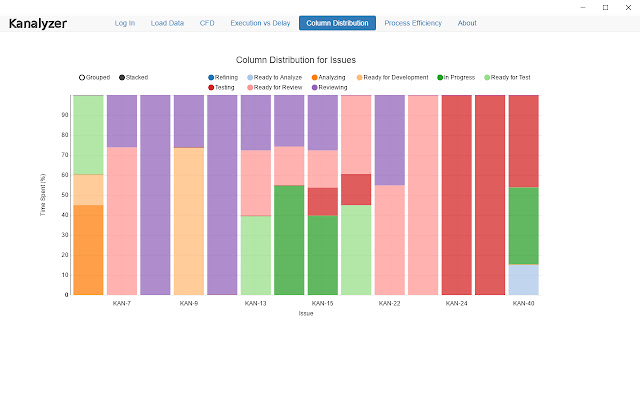Screen dimensions: 640x400
Task: Click the all-red KAN-24 bar
Action: (x=456, y=195)
